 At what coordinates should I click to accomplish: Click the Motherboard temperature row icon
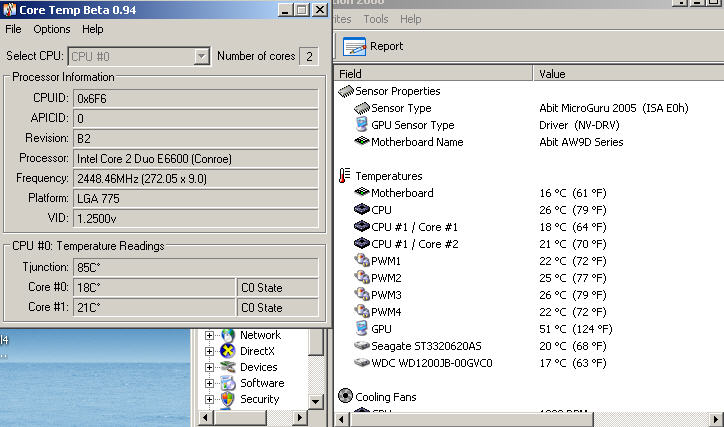(362, 192)
